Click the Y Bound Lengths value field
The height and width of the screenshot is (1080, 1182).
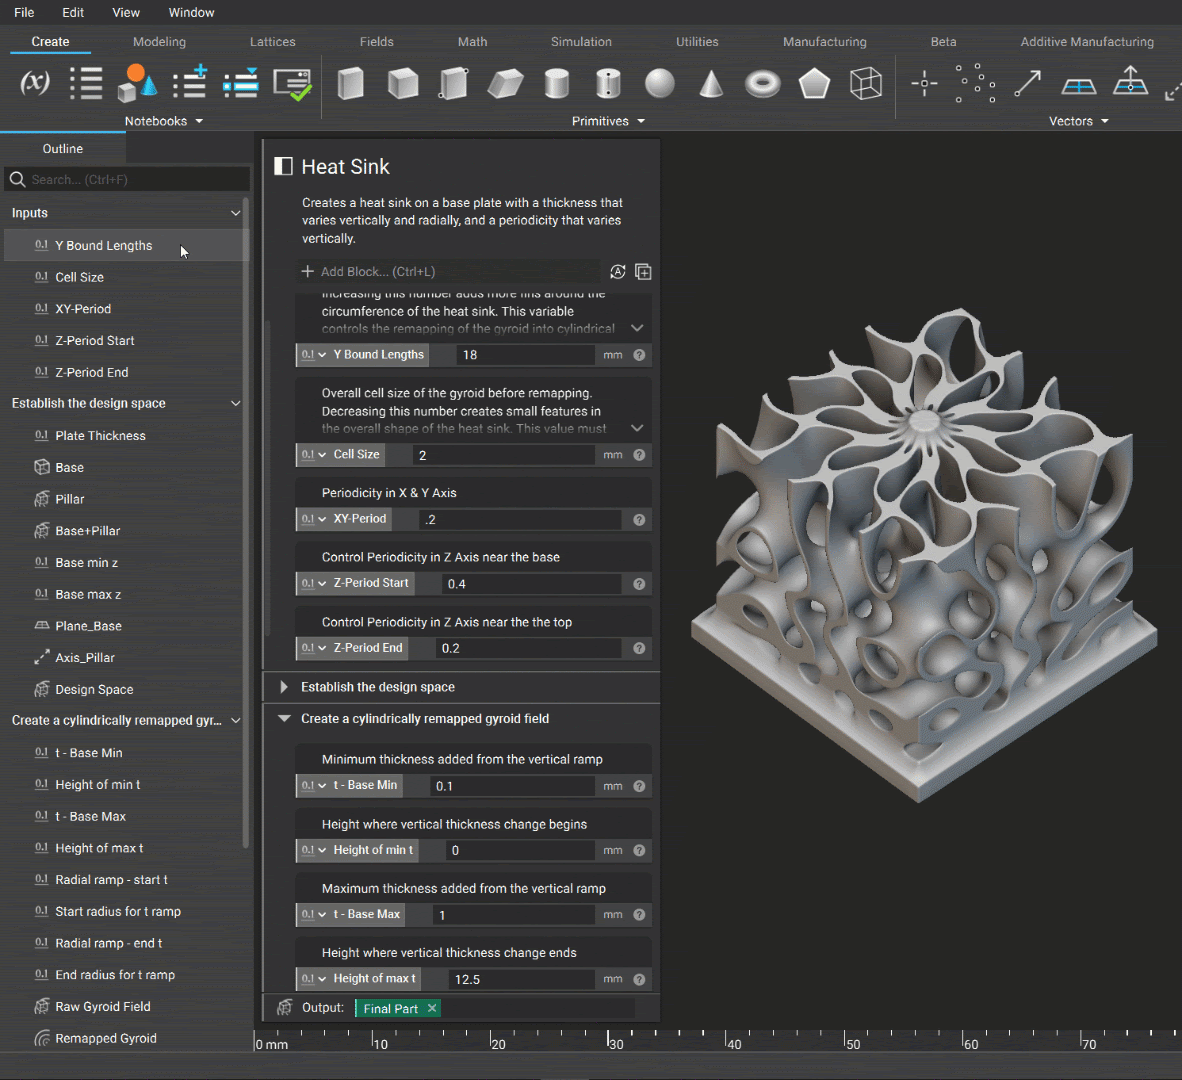525,355
